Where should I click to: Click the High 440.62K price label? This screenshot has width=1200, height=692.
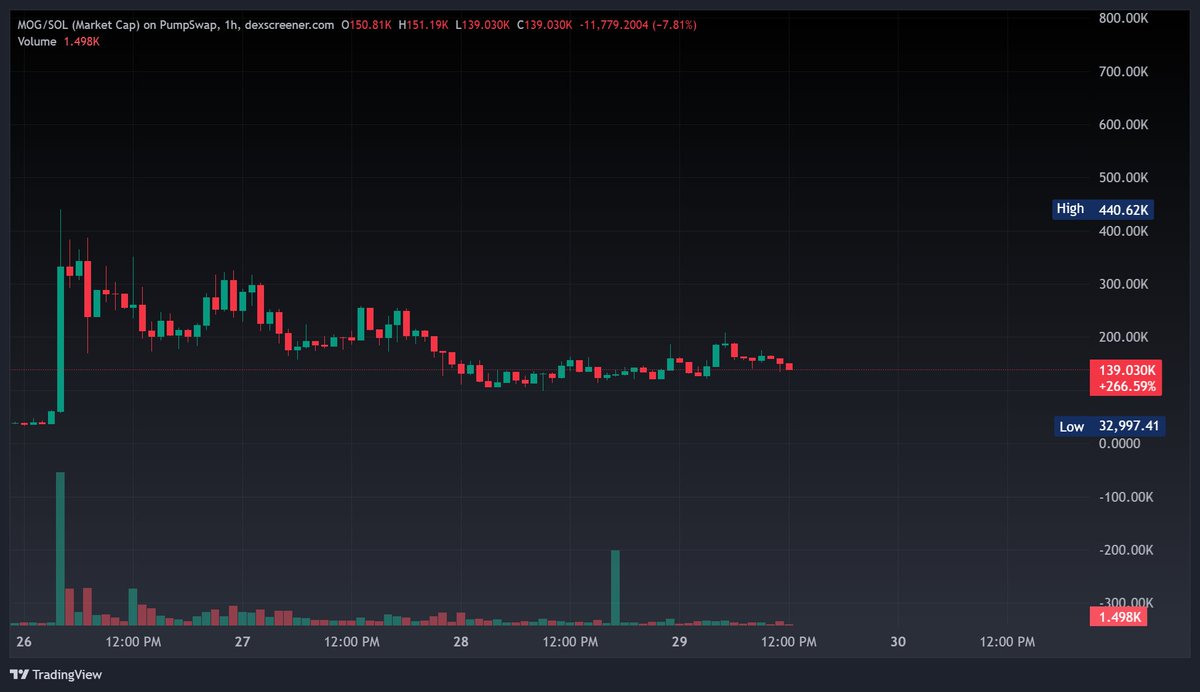tap(1104, 208)
